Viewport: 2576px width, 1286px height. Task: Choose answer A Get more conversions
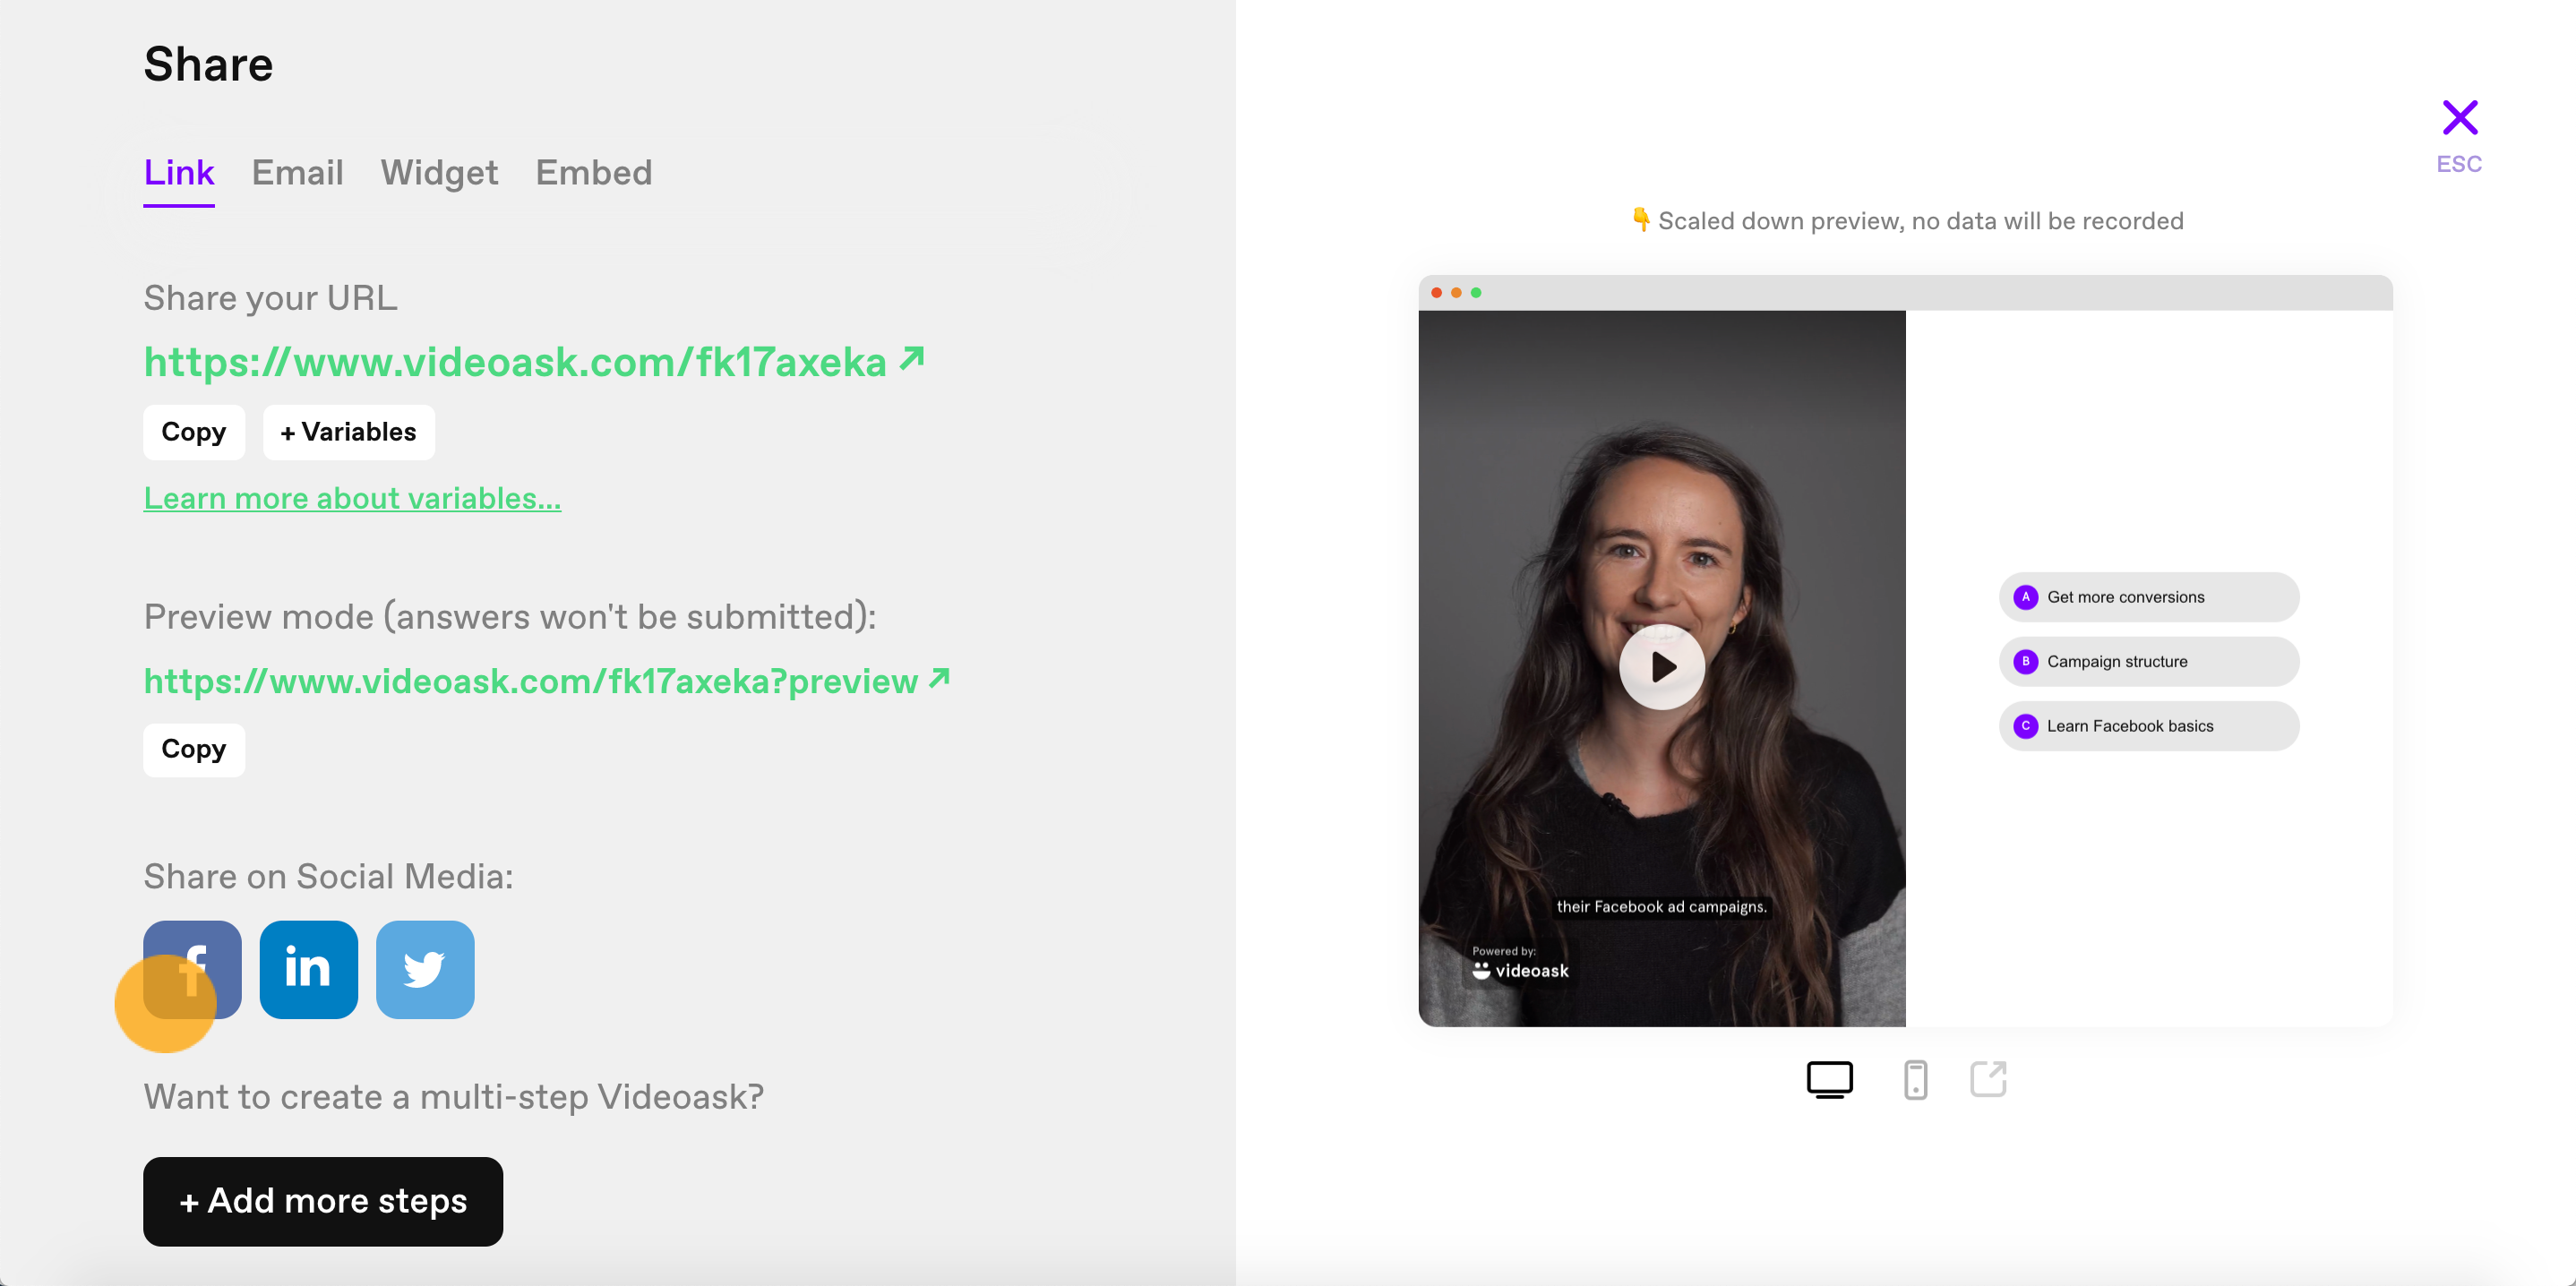click(x=2148, y=597)
